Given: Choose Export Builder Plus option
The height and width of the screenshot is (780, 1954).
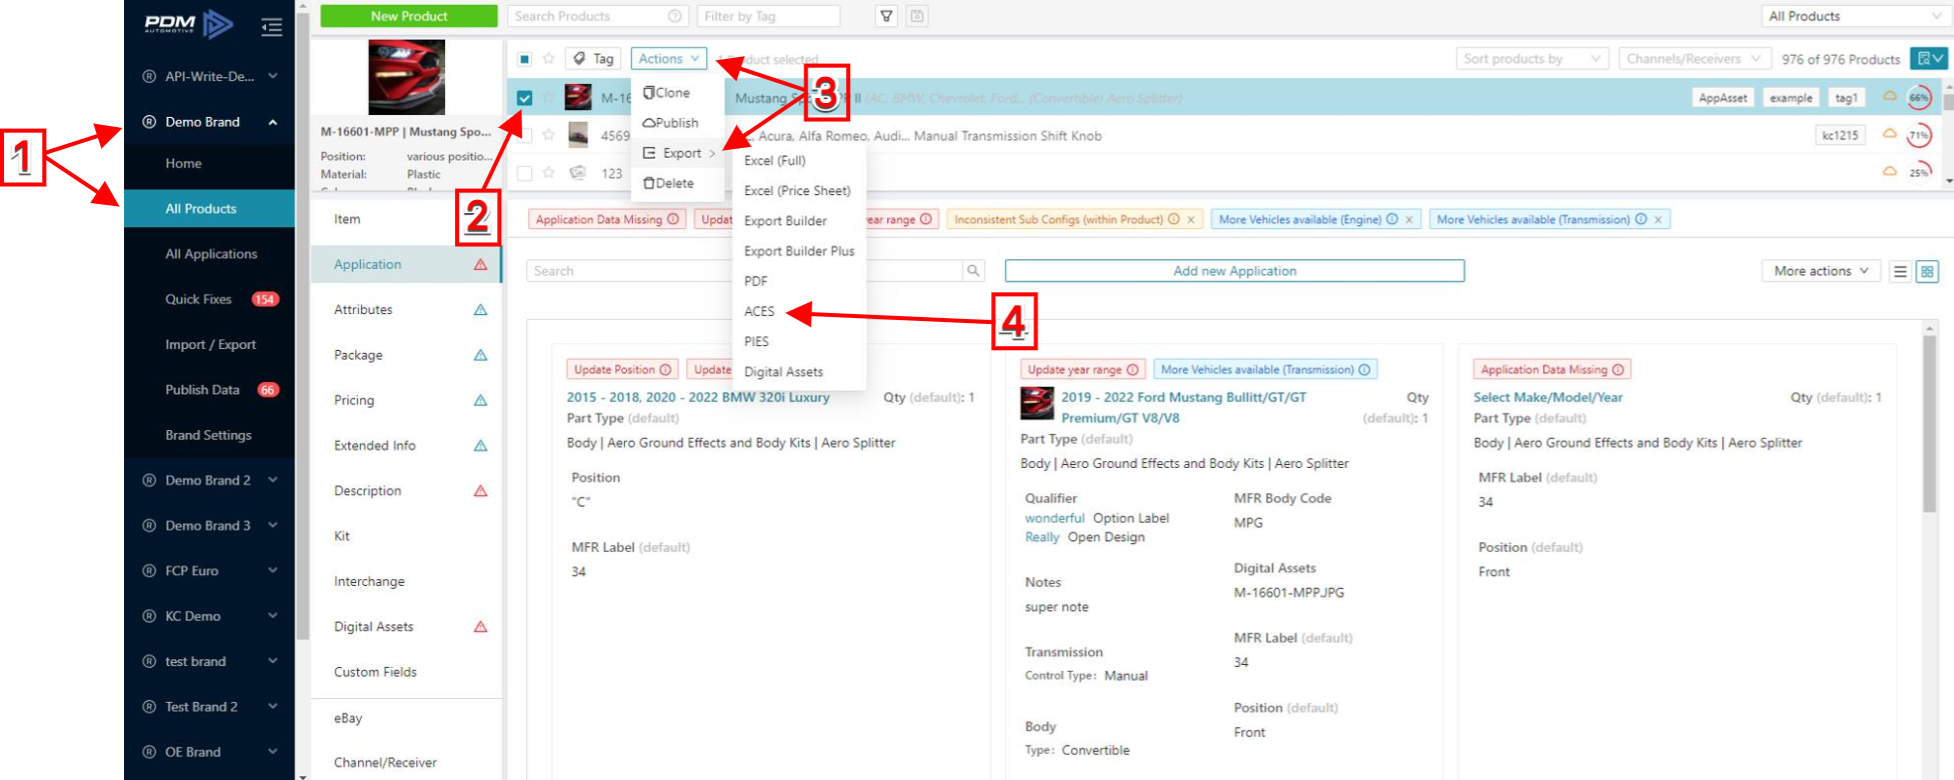Looking at the screenshot, I should [799, 251].
